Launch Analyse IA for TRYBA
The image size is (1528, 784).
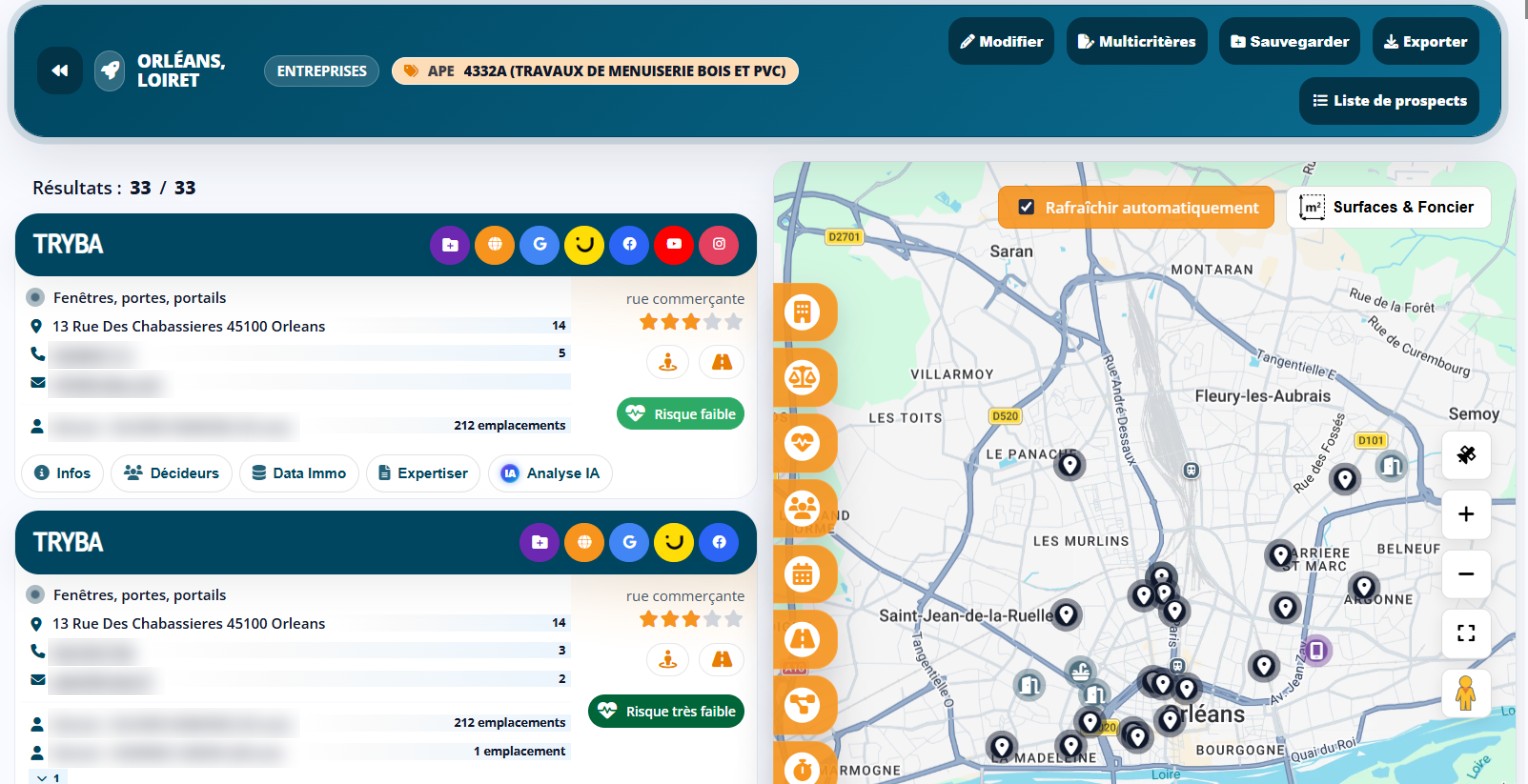pos(550,473)
